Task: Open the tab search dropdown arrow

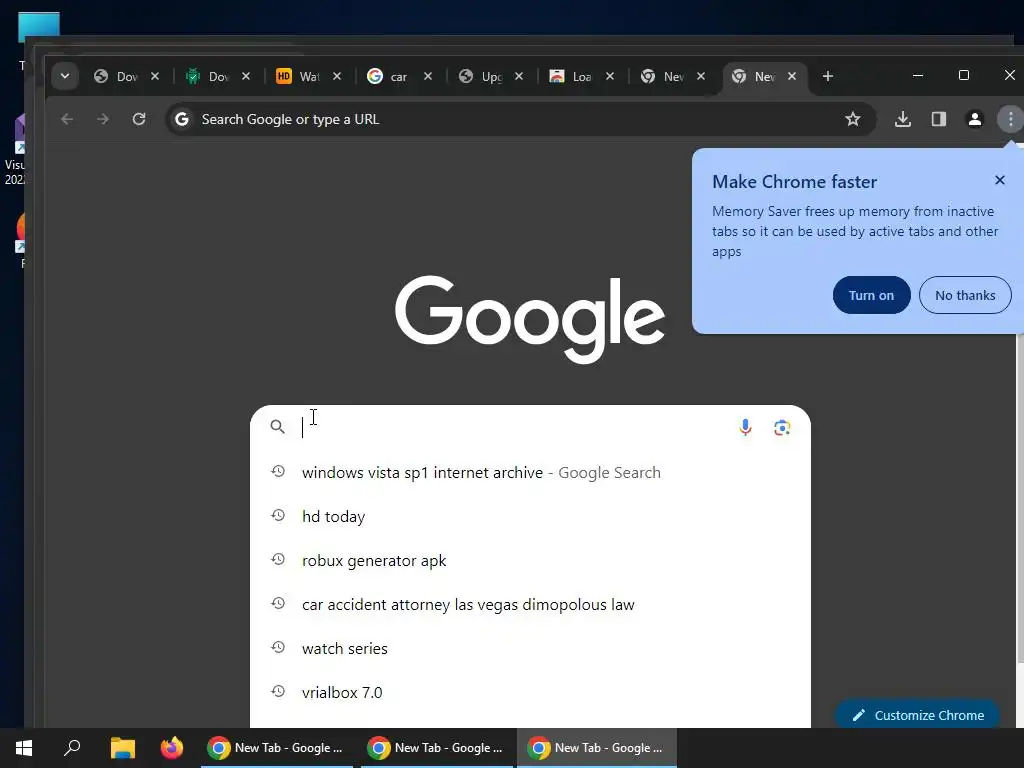Action: coord(65,76)
